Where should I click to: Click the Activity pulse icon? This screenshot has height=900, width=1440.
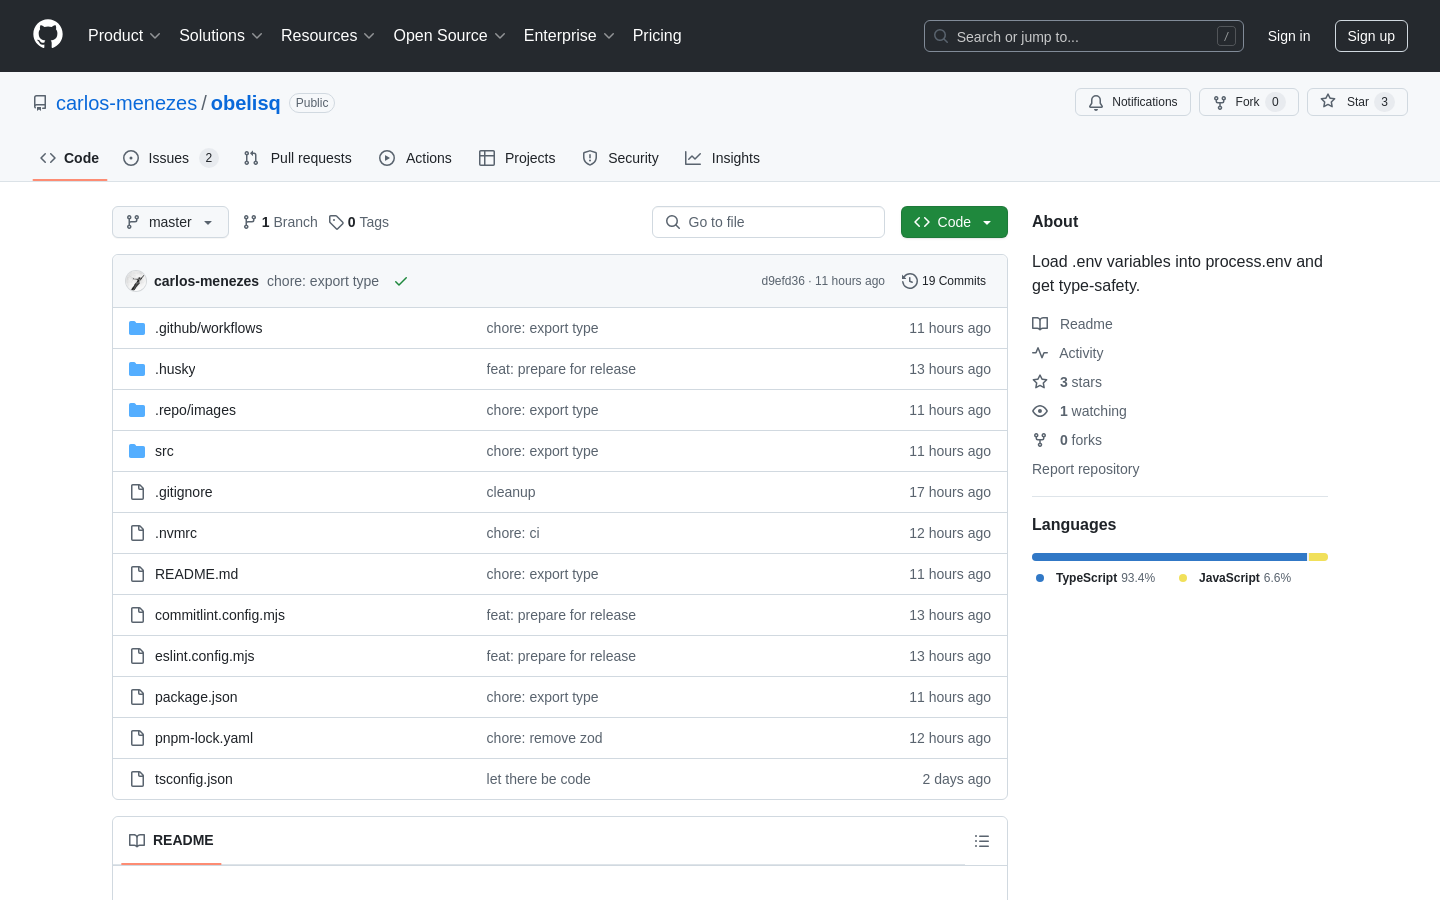click(1040, 353)
